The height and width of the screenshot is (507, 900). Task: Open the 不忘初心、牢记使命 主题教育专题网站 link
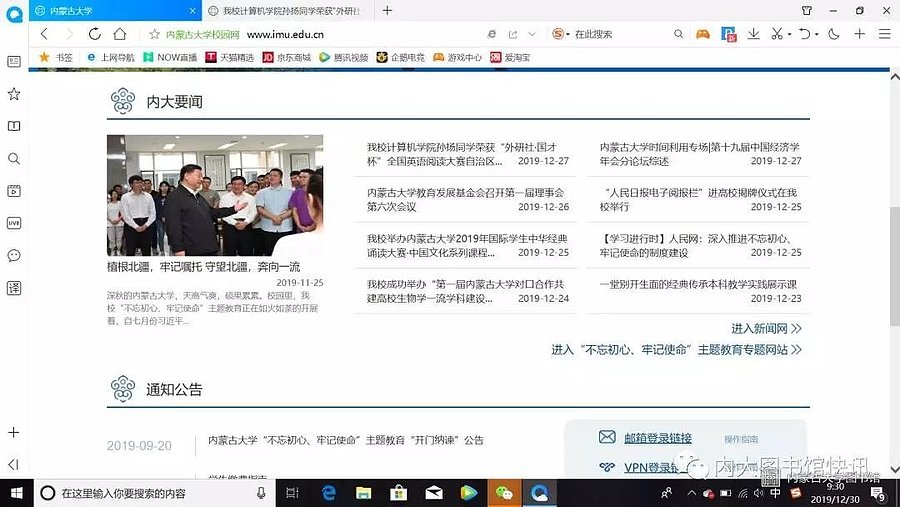point(677,350)
